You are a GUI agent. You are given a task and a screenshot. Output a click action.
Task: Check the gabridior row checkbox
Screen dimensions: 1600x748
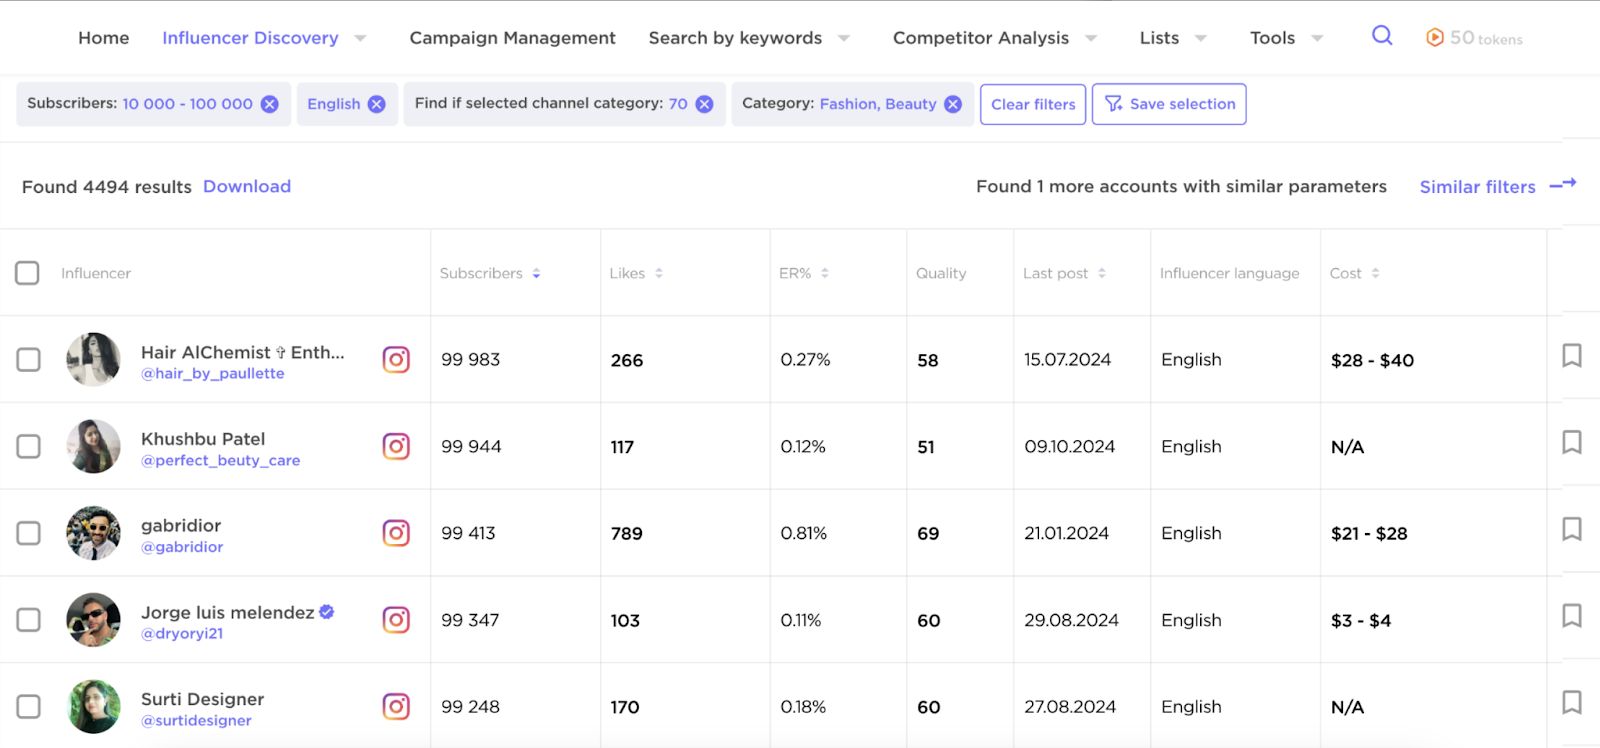click(28, 533)
